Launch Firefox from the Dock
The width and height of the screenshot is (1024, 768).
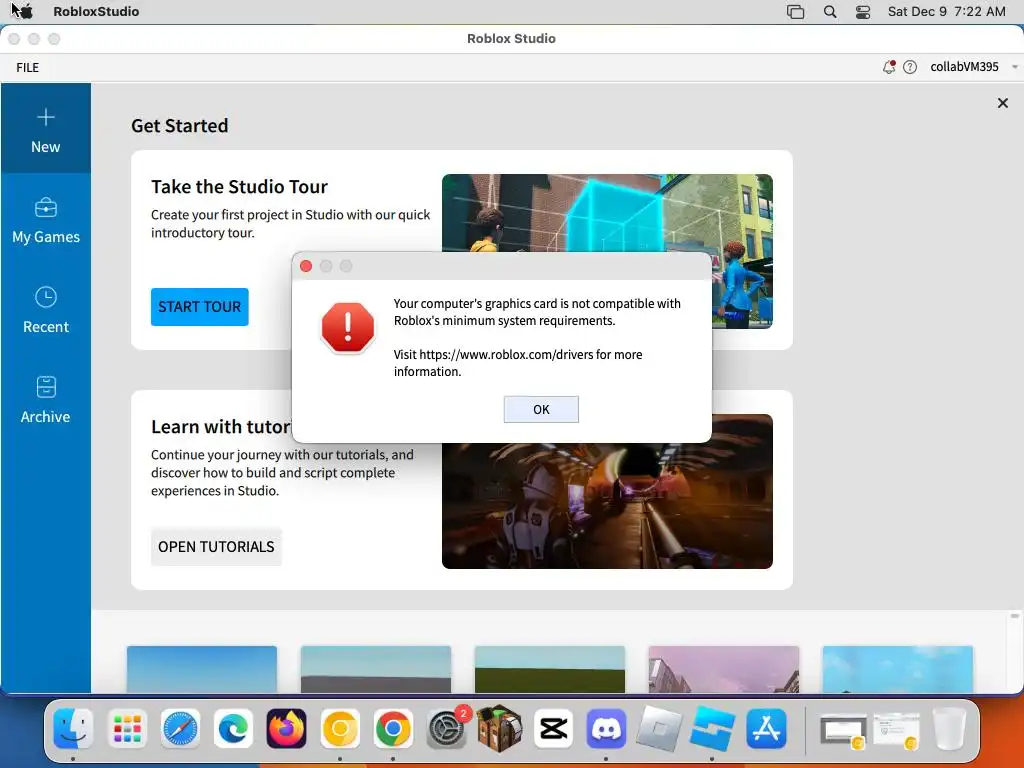pyautogui.click(x=287, y=728)
